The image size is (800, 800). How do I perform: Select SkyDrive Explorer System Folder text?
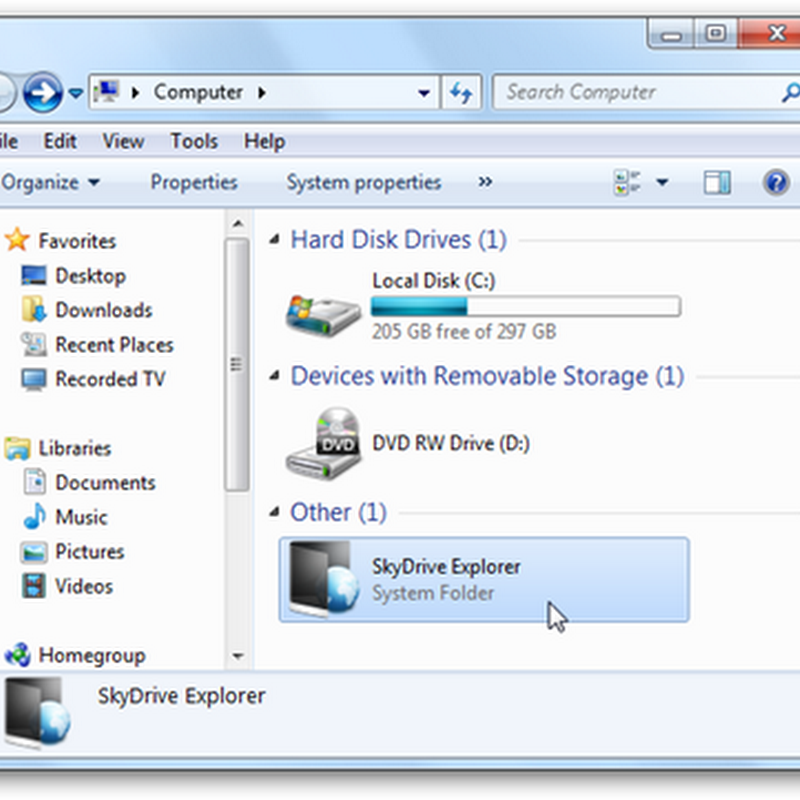coord(446,580)
